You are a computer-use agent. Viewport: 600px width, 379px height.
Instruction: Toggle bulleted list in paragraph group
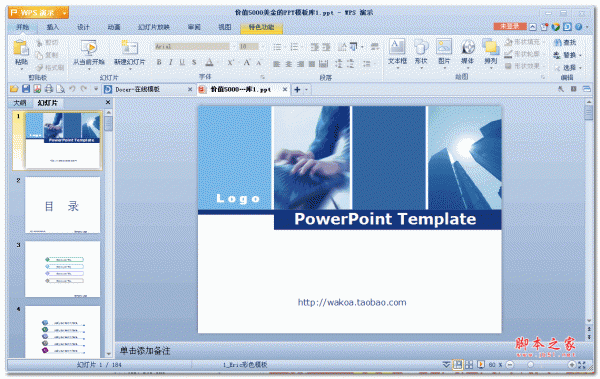tap(277, 47)
